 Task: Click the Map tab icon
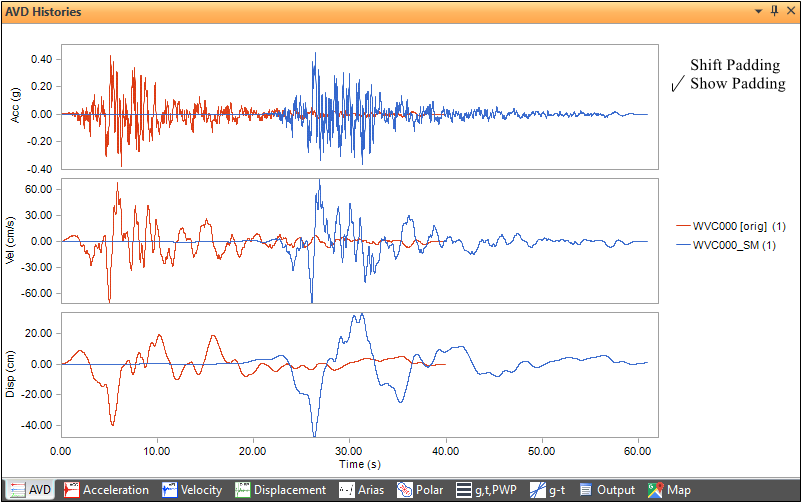pos(655,490)
